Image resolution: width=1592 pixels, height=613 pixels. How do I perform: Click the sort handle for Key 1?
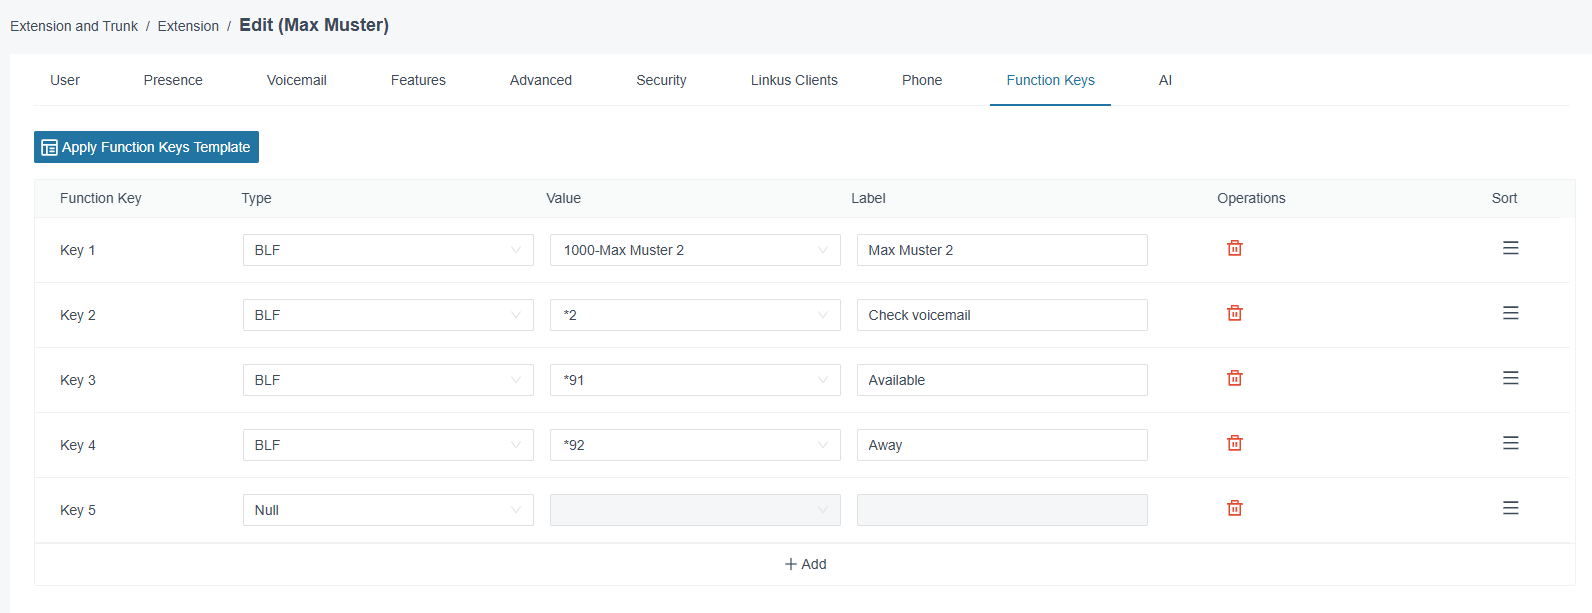coord(1511,248)
